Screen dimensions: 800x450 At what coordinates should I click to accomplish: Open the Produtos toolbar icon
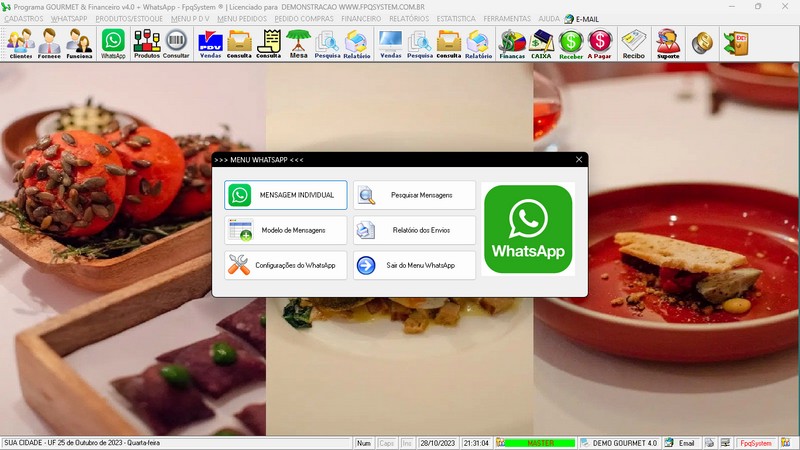point(147,44)
